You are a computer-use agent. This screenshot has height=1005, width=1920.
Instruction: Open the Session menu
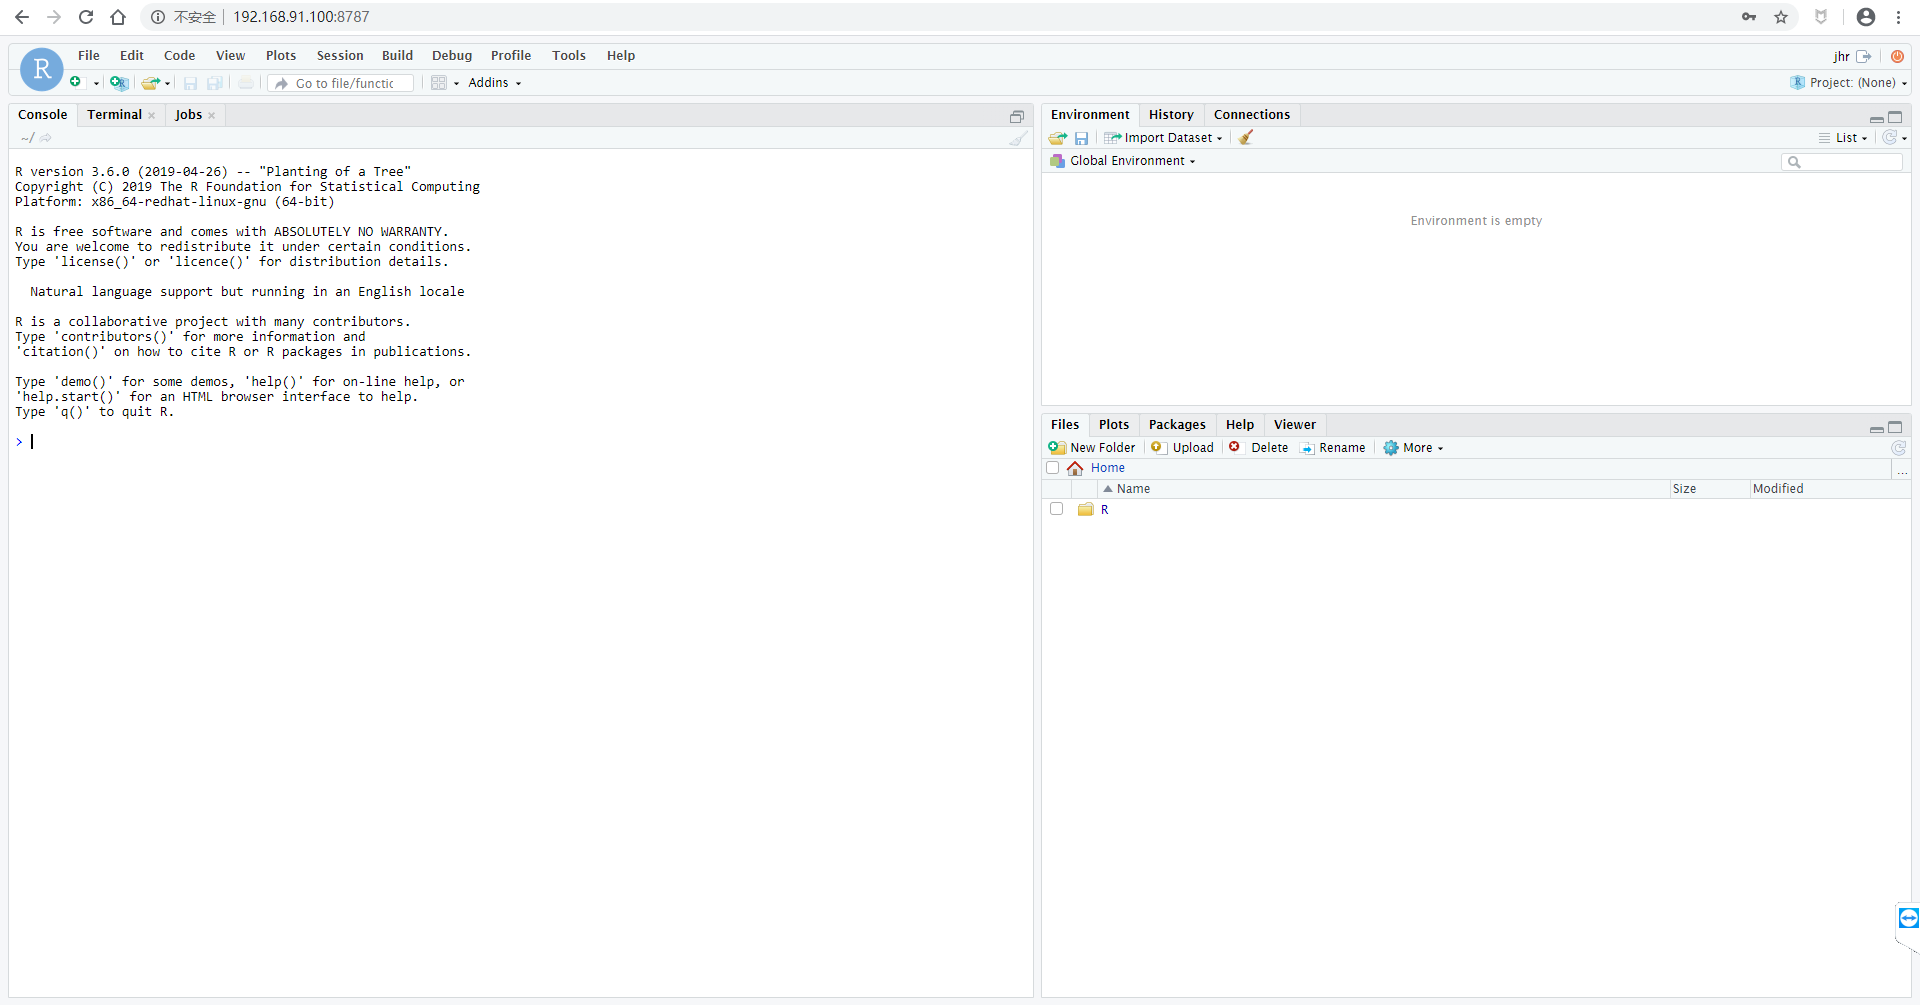pos(340,55)
